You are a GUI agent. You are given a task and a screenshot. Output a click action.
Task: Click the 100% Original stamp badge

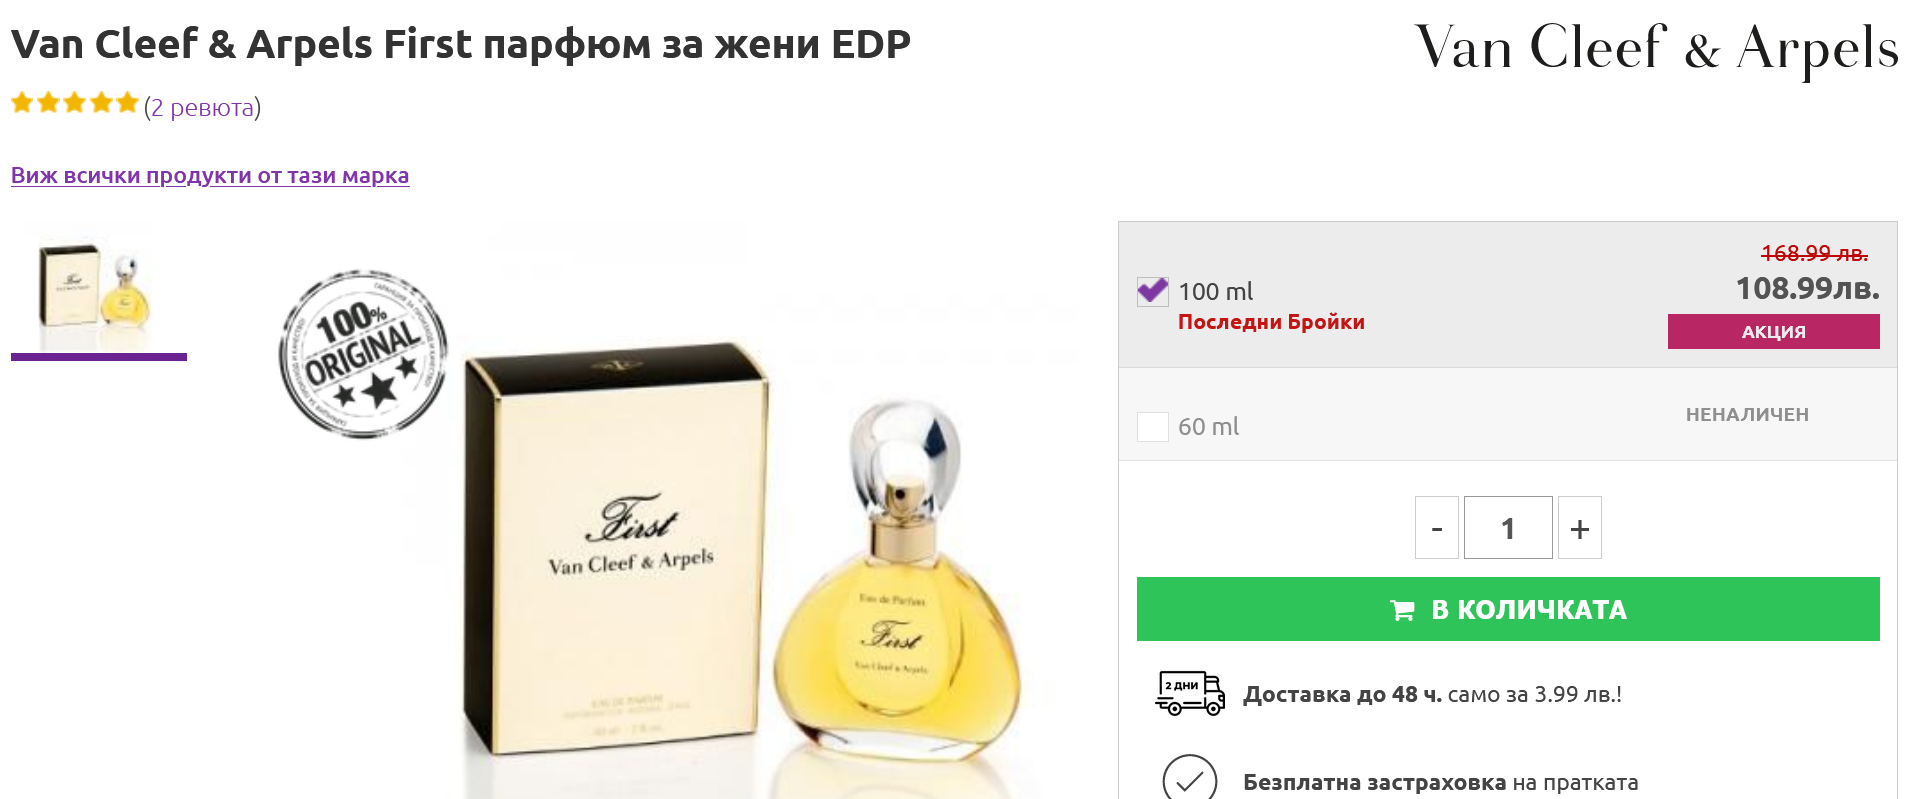363,353
